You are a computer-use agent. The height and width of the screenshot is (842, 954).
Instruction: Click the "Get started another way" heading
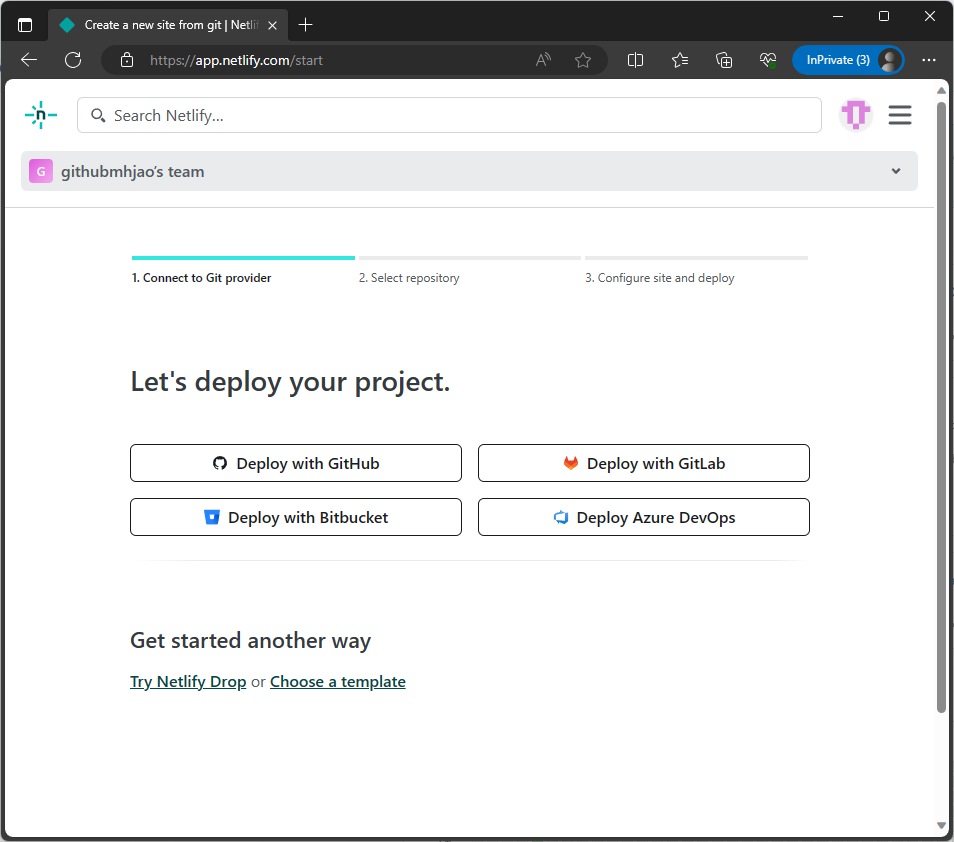tap(251, 641)
